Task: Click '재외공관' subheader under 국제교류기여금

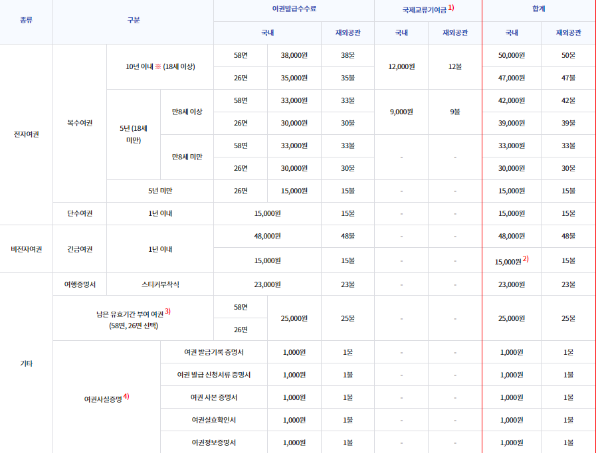Action: coord(455,33)
